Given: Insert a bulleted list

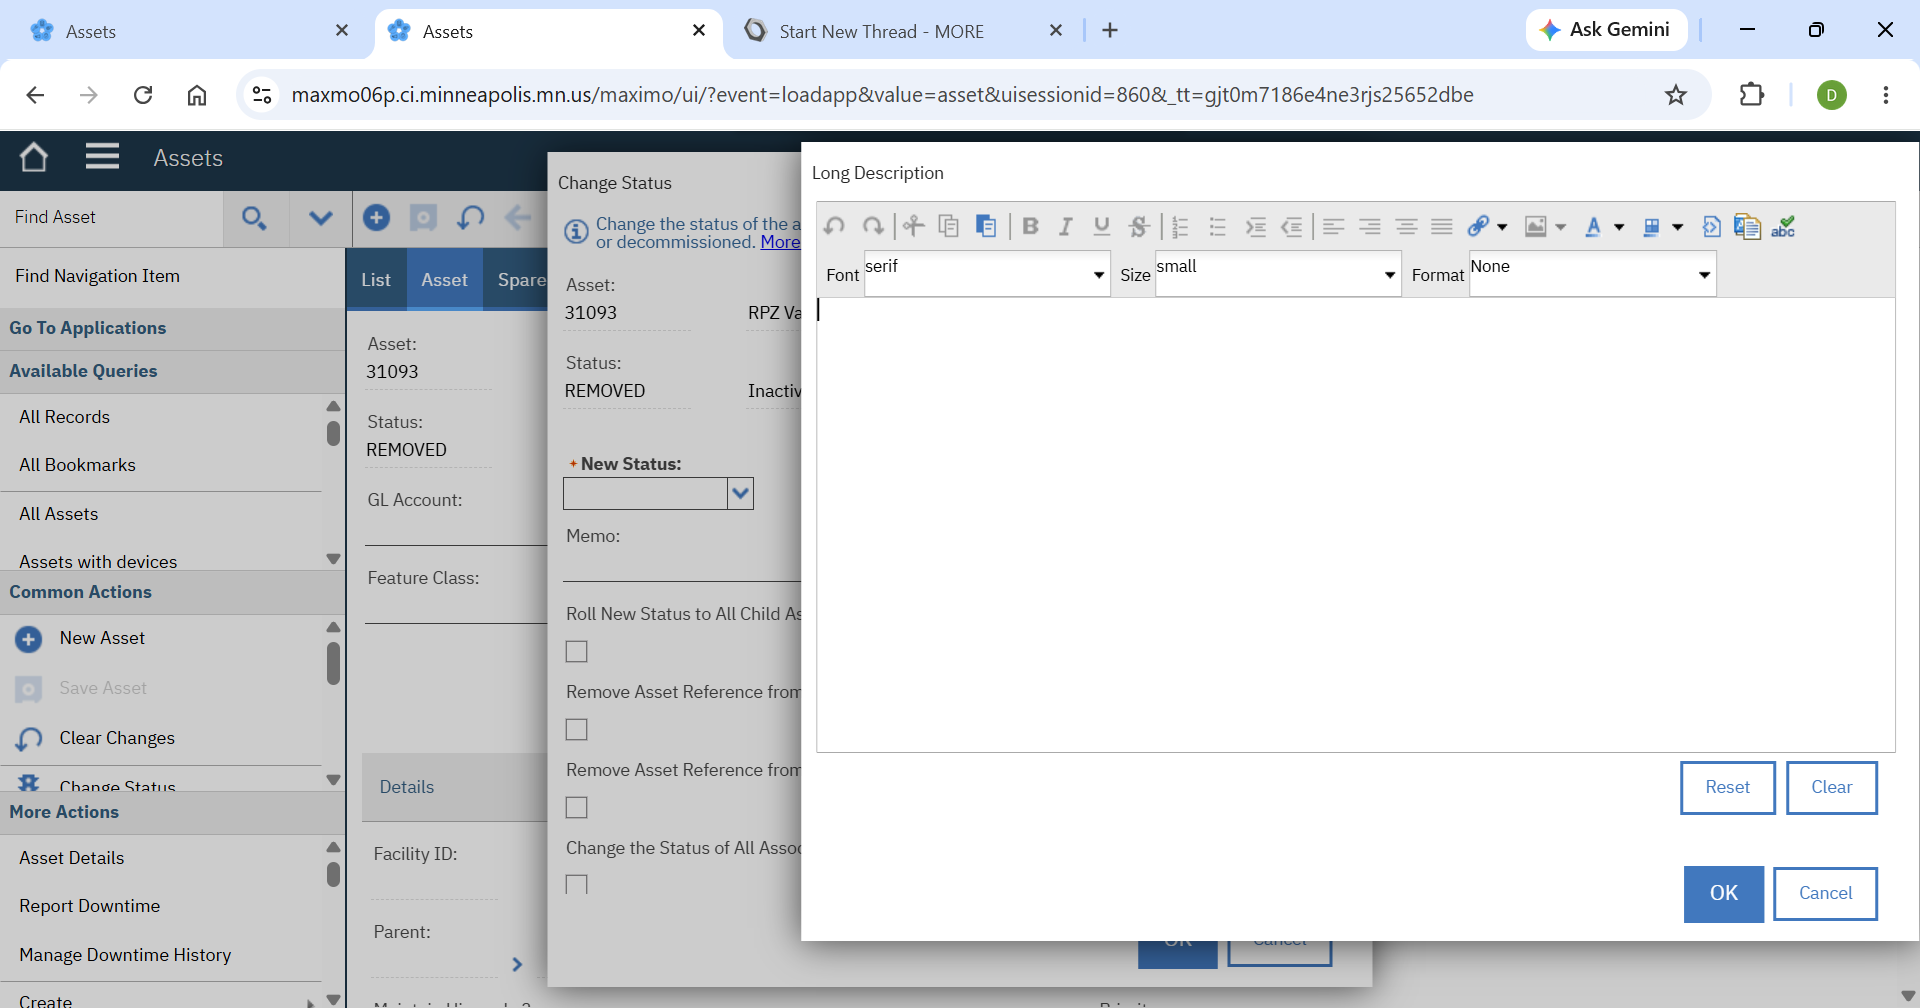Looking at the screenshot, I should click(1218, 227).
